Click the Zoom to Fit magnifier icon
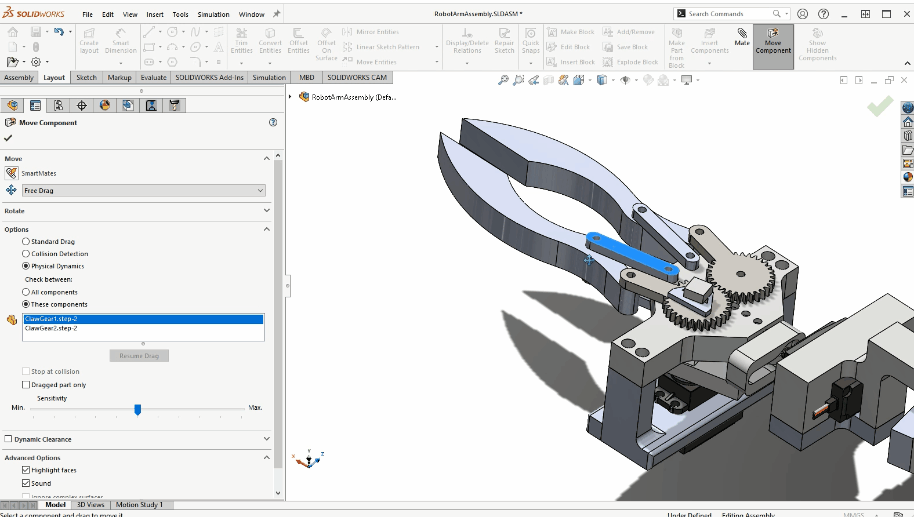914x517 pixels. coord(503,80)
